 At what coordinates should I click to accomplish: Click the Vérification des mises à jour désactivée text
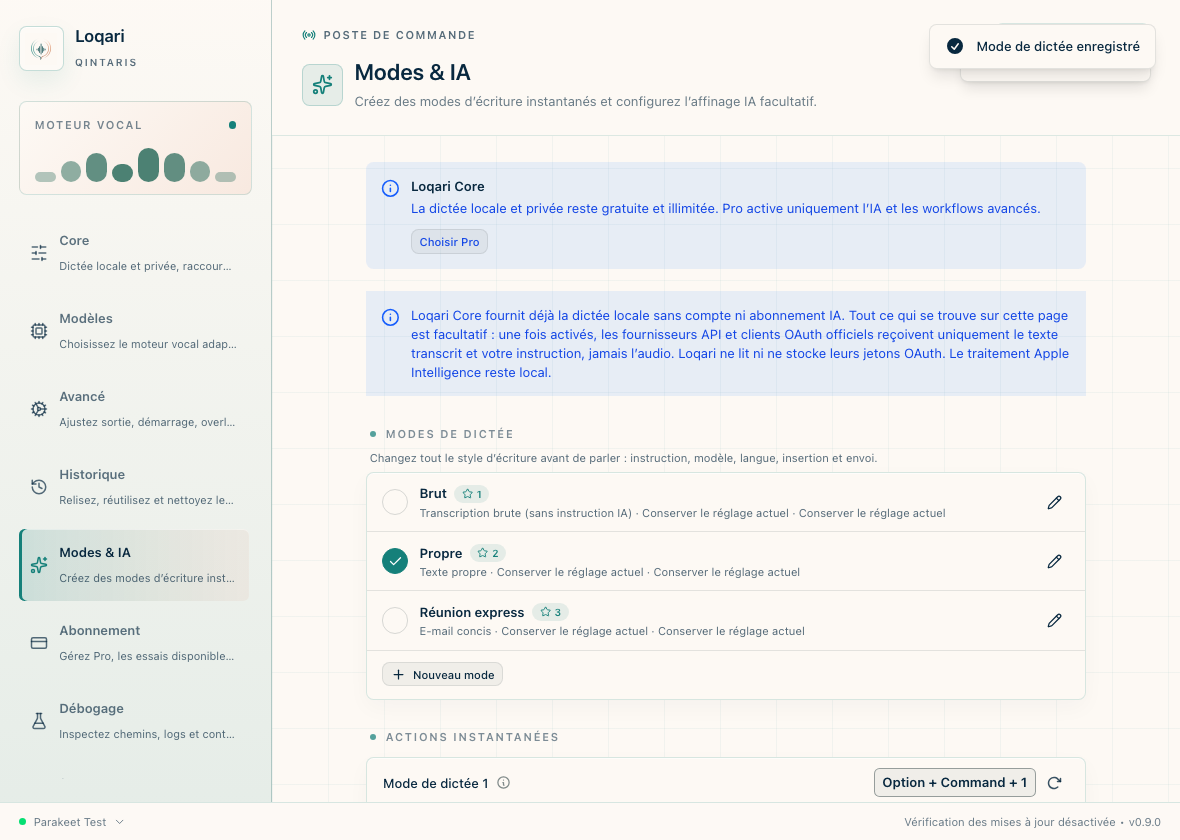pyautogui.click(x=1010, y=822)
